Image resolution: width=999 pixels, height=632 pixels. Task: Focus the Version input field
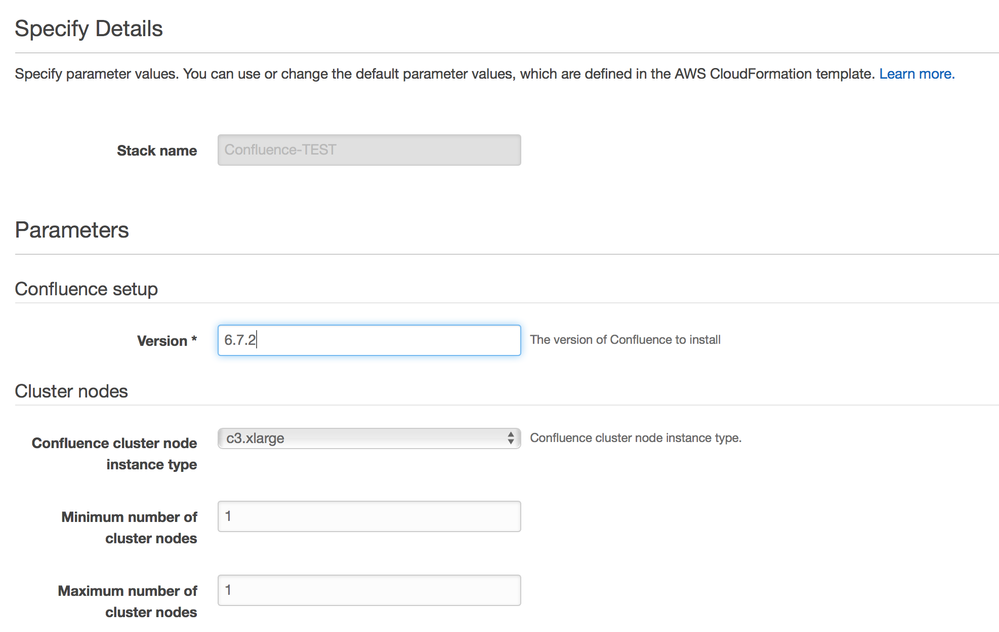[369, 340]
